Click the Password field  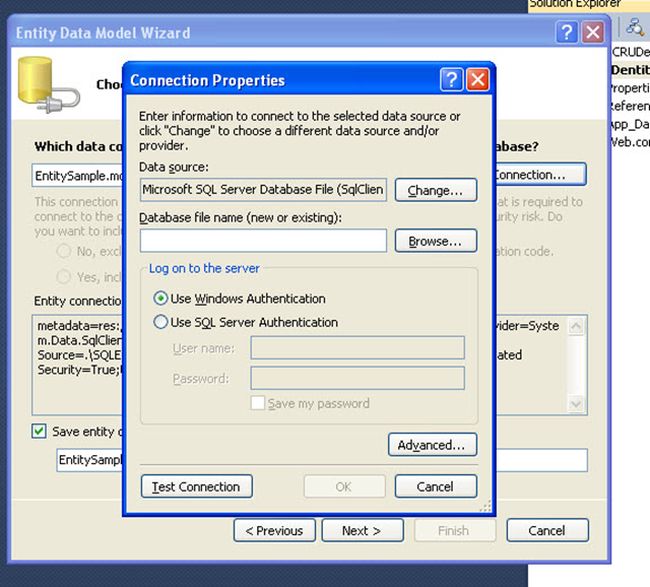pyautogui.click(x=357, y=378)
